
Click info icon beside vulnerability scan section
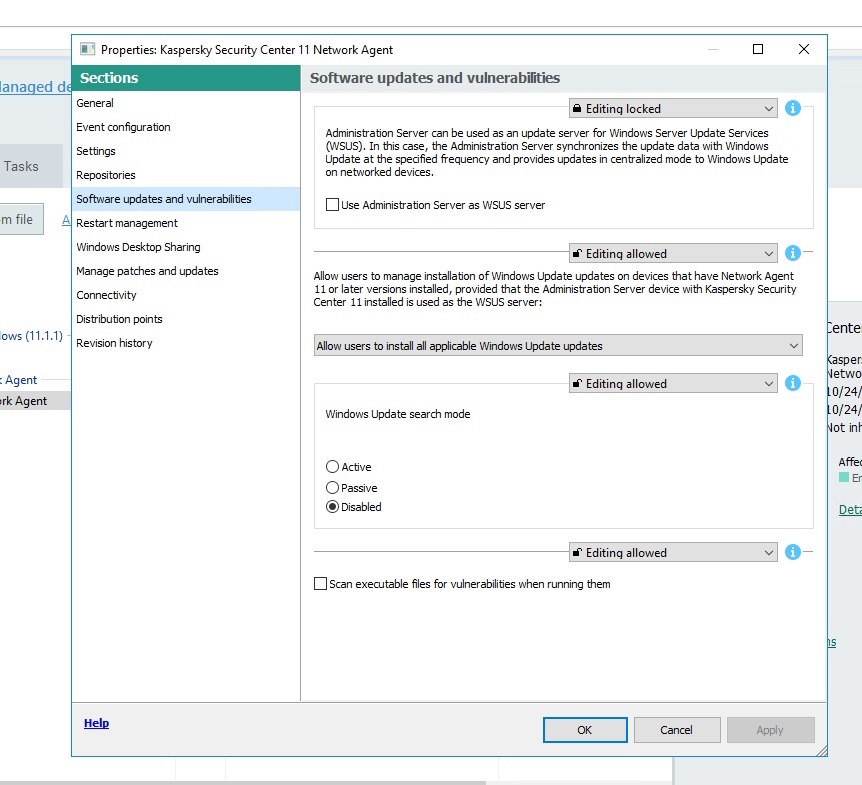tap(792, 552)
